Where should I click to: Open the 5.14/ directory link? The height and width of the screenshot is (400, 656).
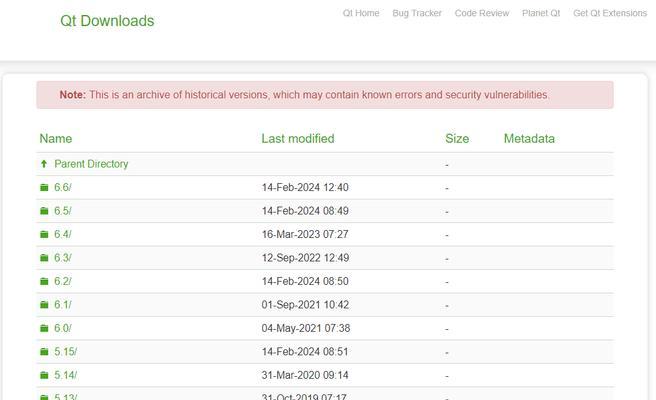coord(65,375)
